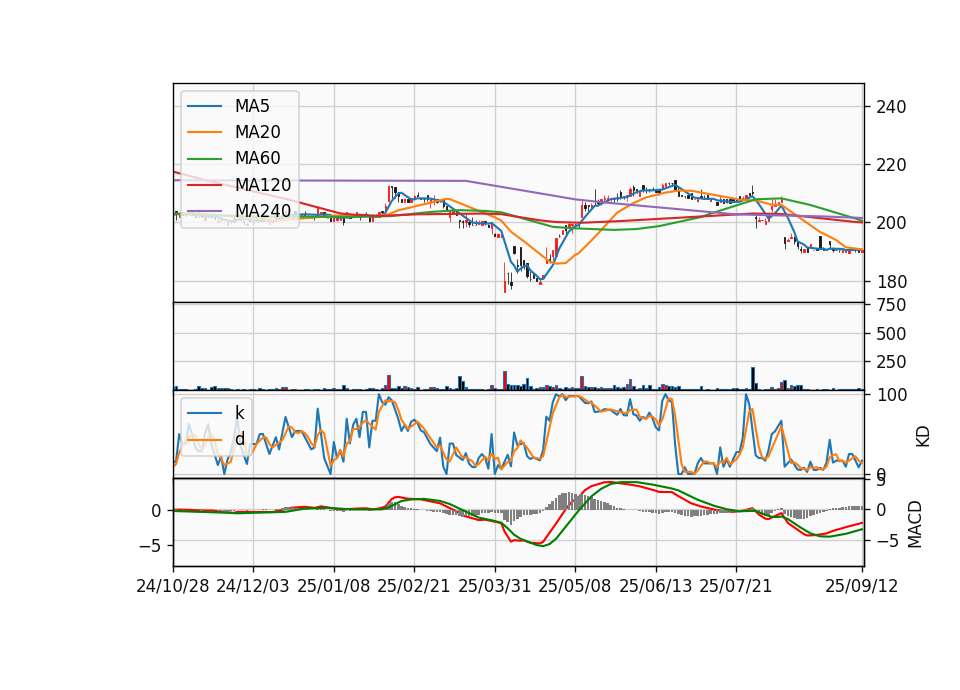Viewport: 960px width, 690px height.
Task: Click the 200 price axis label
Action: [891, 223]
